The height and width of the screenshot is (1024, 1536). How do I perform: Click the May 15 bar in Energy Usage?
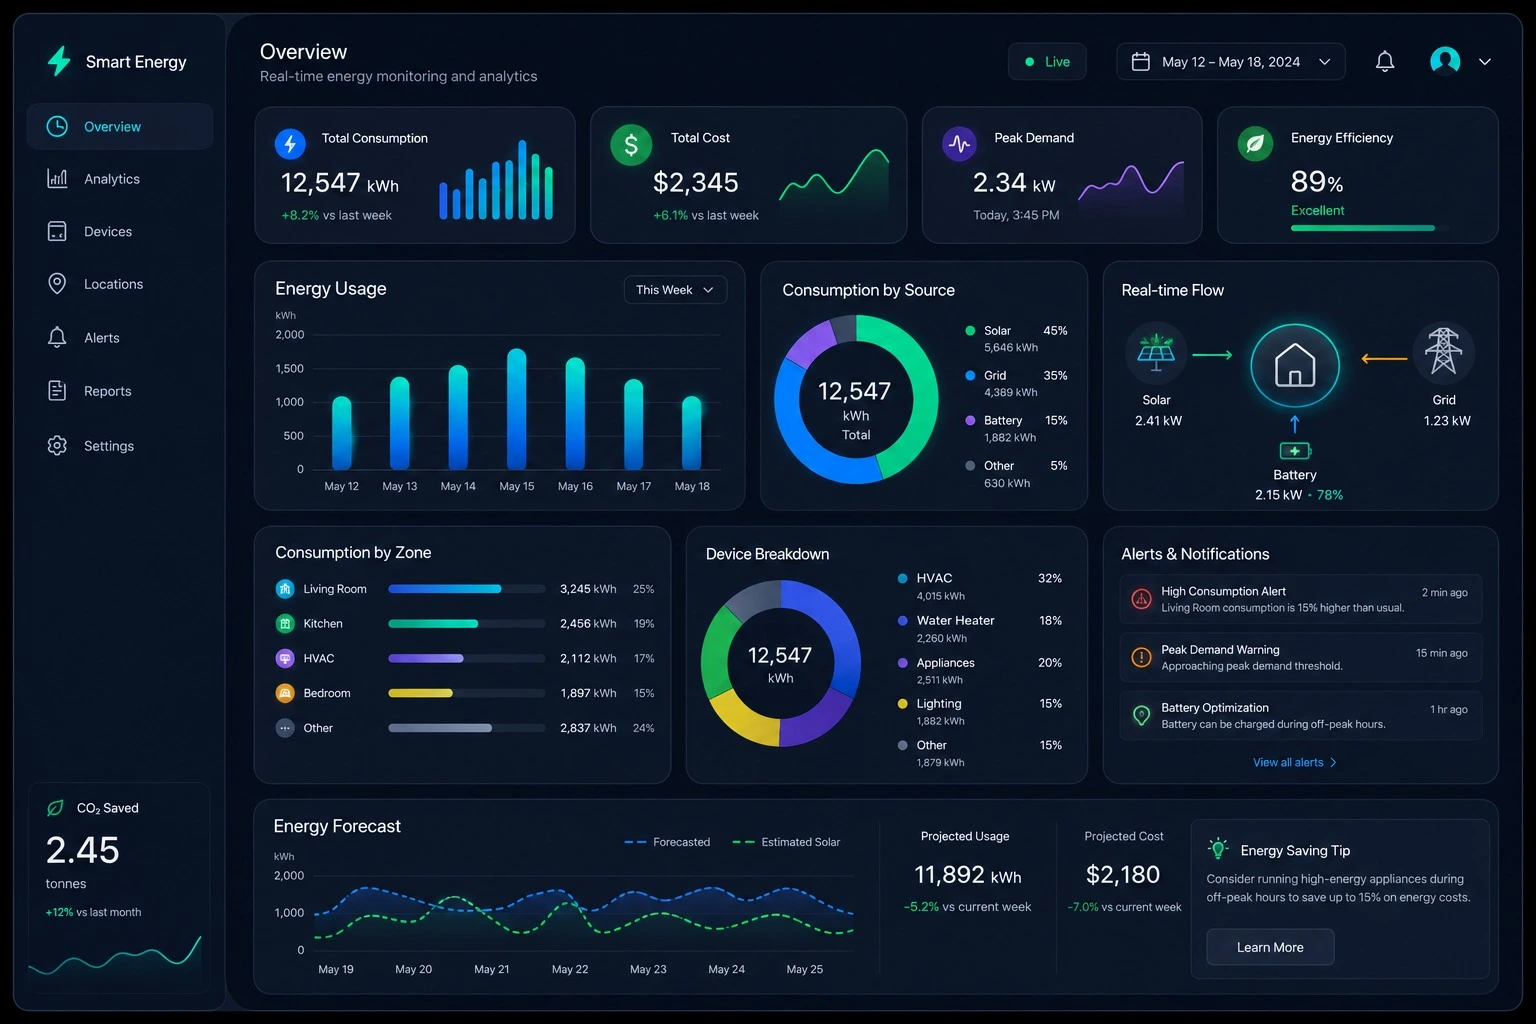pyautogui.click(x=517, y=409)
